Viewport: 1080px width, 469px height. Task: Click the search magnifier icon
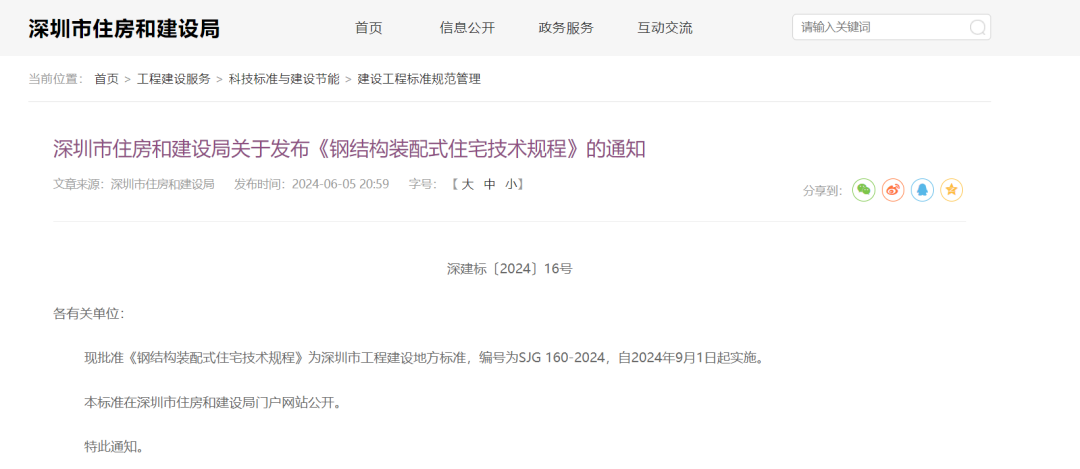point(977,28)
